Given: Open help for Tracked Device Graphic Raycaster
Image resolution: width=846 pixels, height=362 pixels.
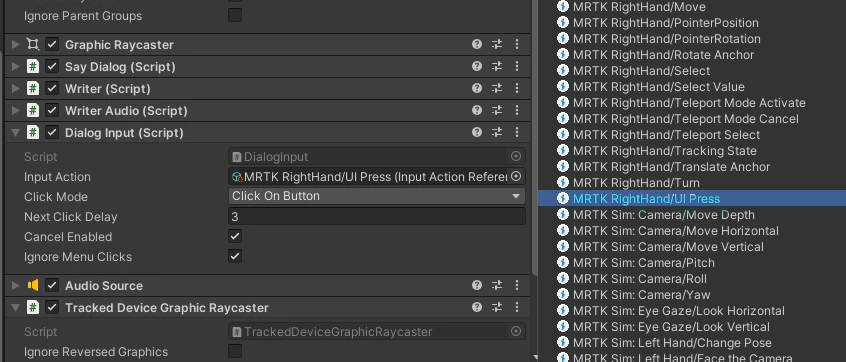Looking at the screenshot, I should [x=476, y=308].
